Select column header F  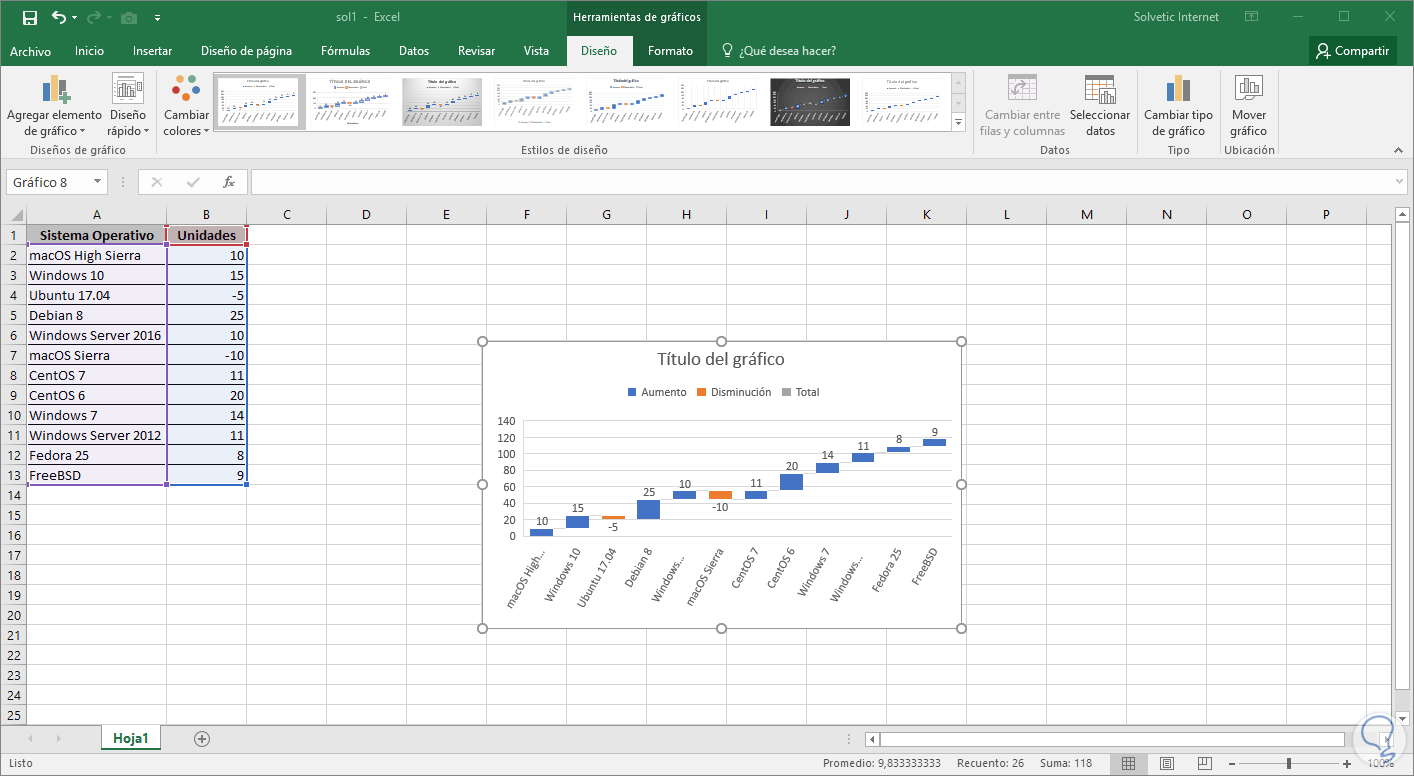pos(526,215)
